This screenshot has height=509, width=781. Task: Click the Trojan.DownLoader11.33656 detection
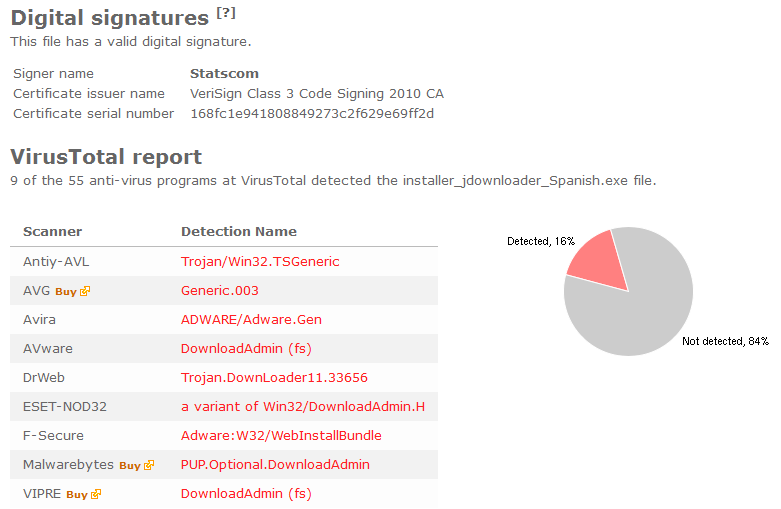click(x=274, y=378)
